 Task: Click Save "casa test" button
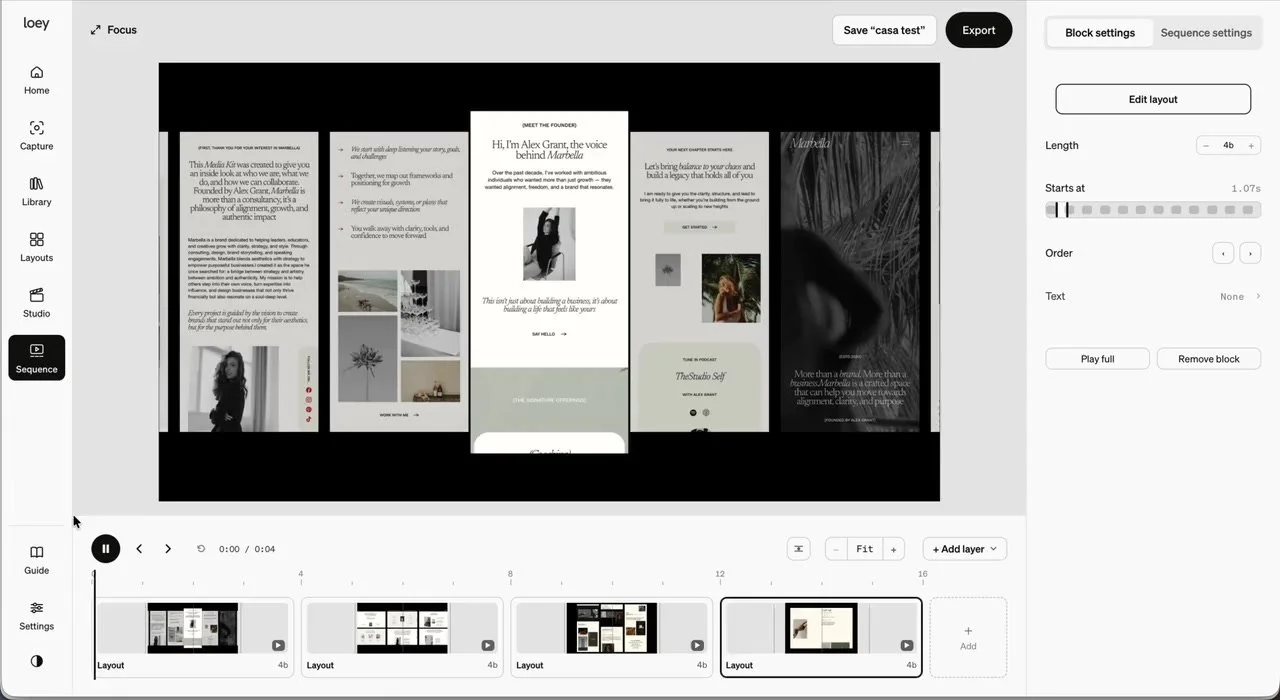click(x=884, y=30)
